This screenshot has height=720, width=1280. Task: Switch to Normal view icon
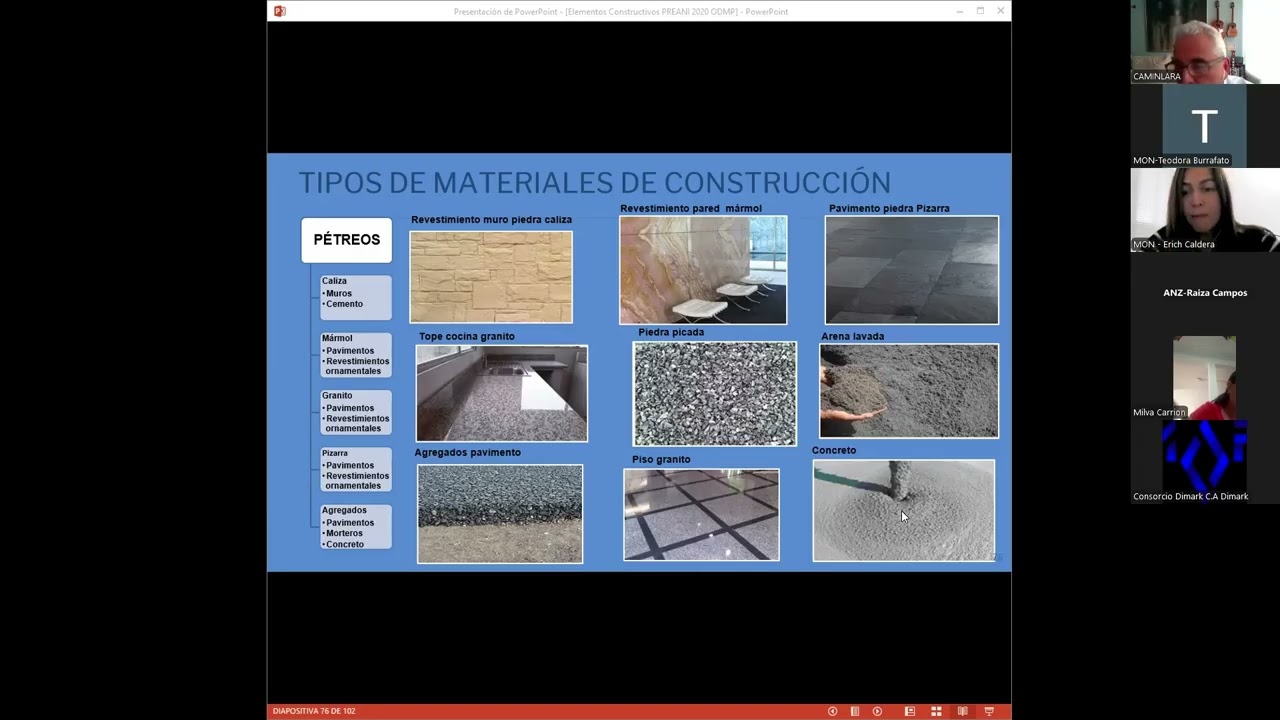pyautogui.click(x=910, y=711)
